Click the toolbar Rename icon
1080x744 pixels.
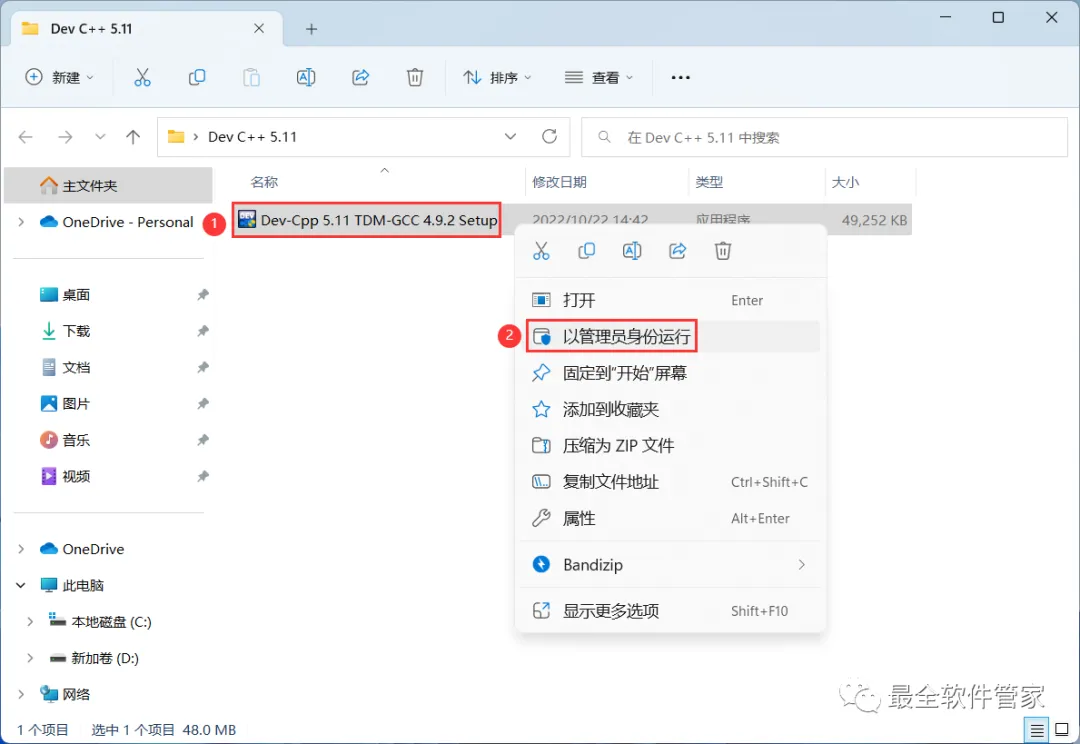306,77
